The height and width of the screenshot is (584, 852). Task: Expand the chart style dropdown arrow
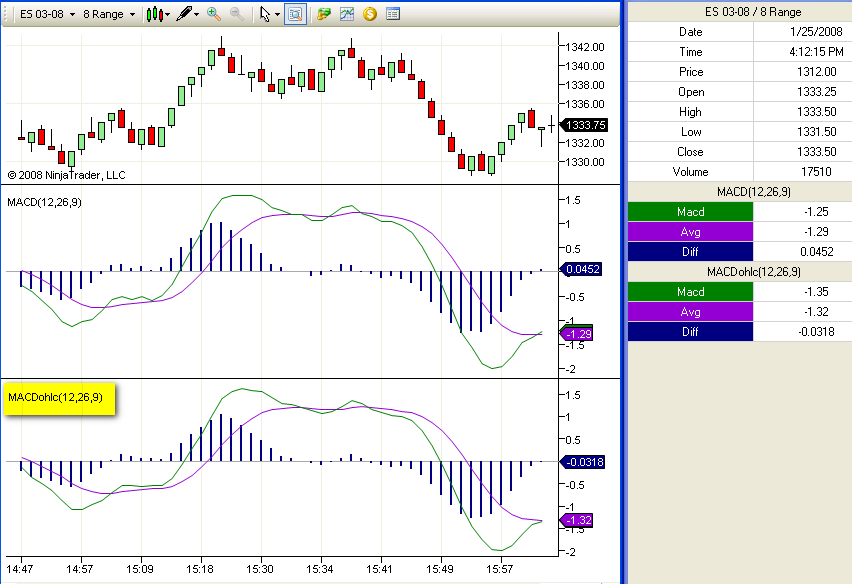(x=167, y=15)
